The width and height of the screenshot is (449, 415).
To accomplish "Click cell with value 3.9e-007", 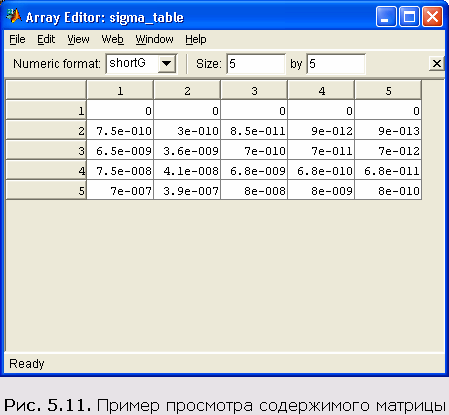I will [187, 190].
